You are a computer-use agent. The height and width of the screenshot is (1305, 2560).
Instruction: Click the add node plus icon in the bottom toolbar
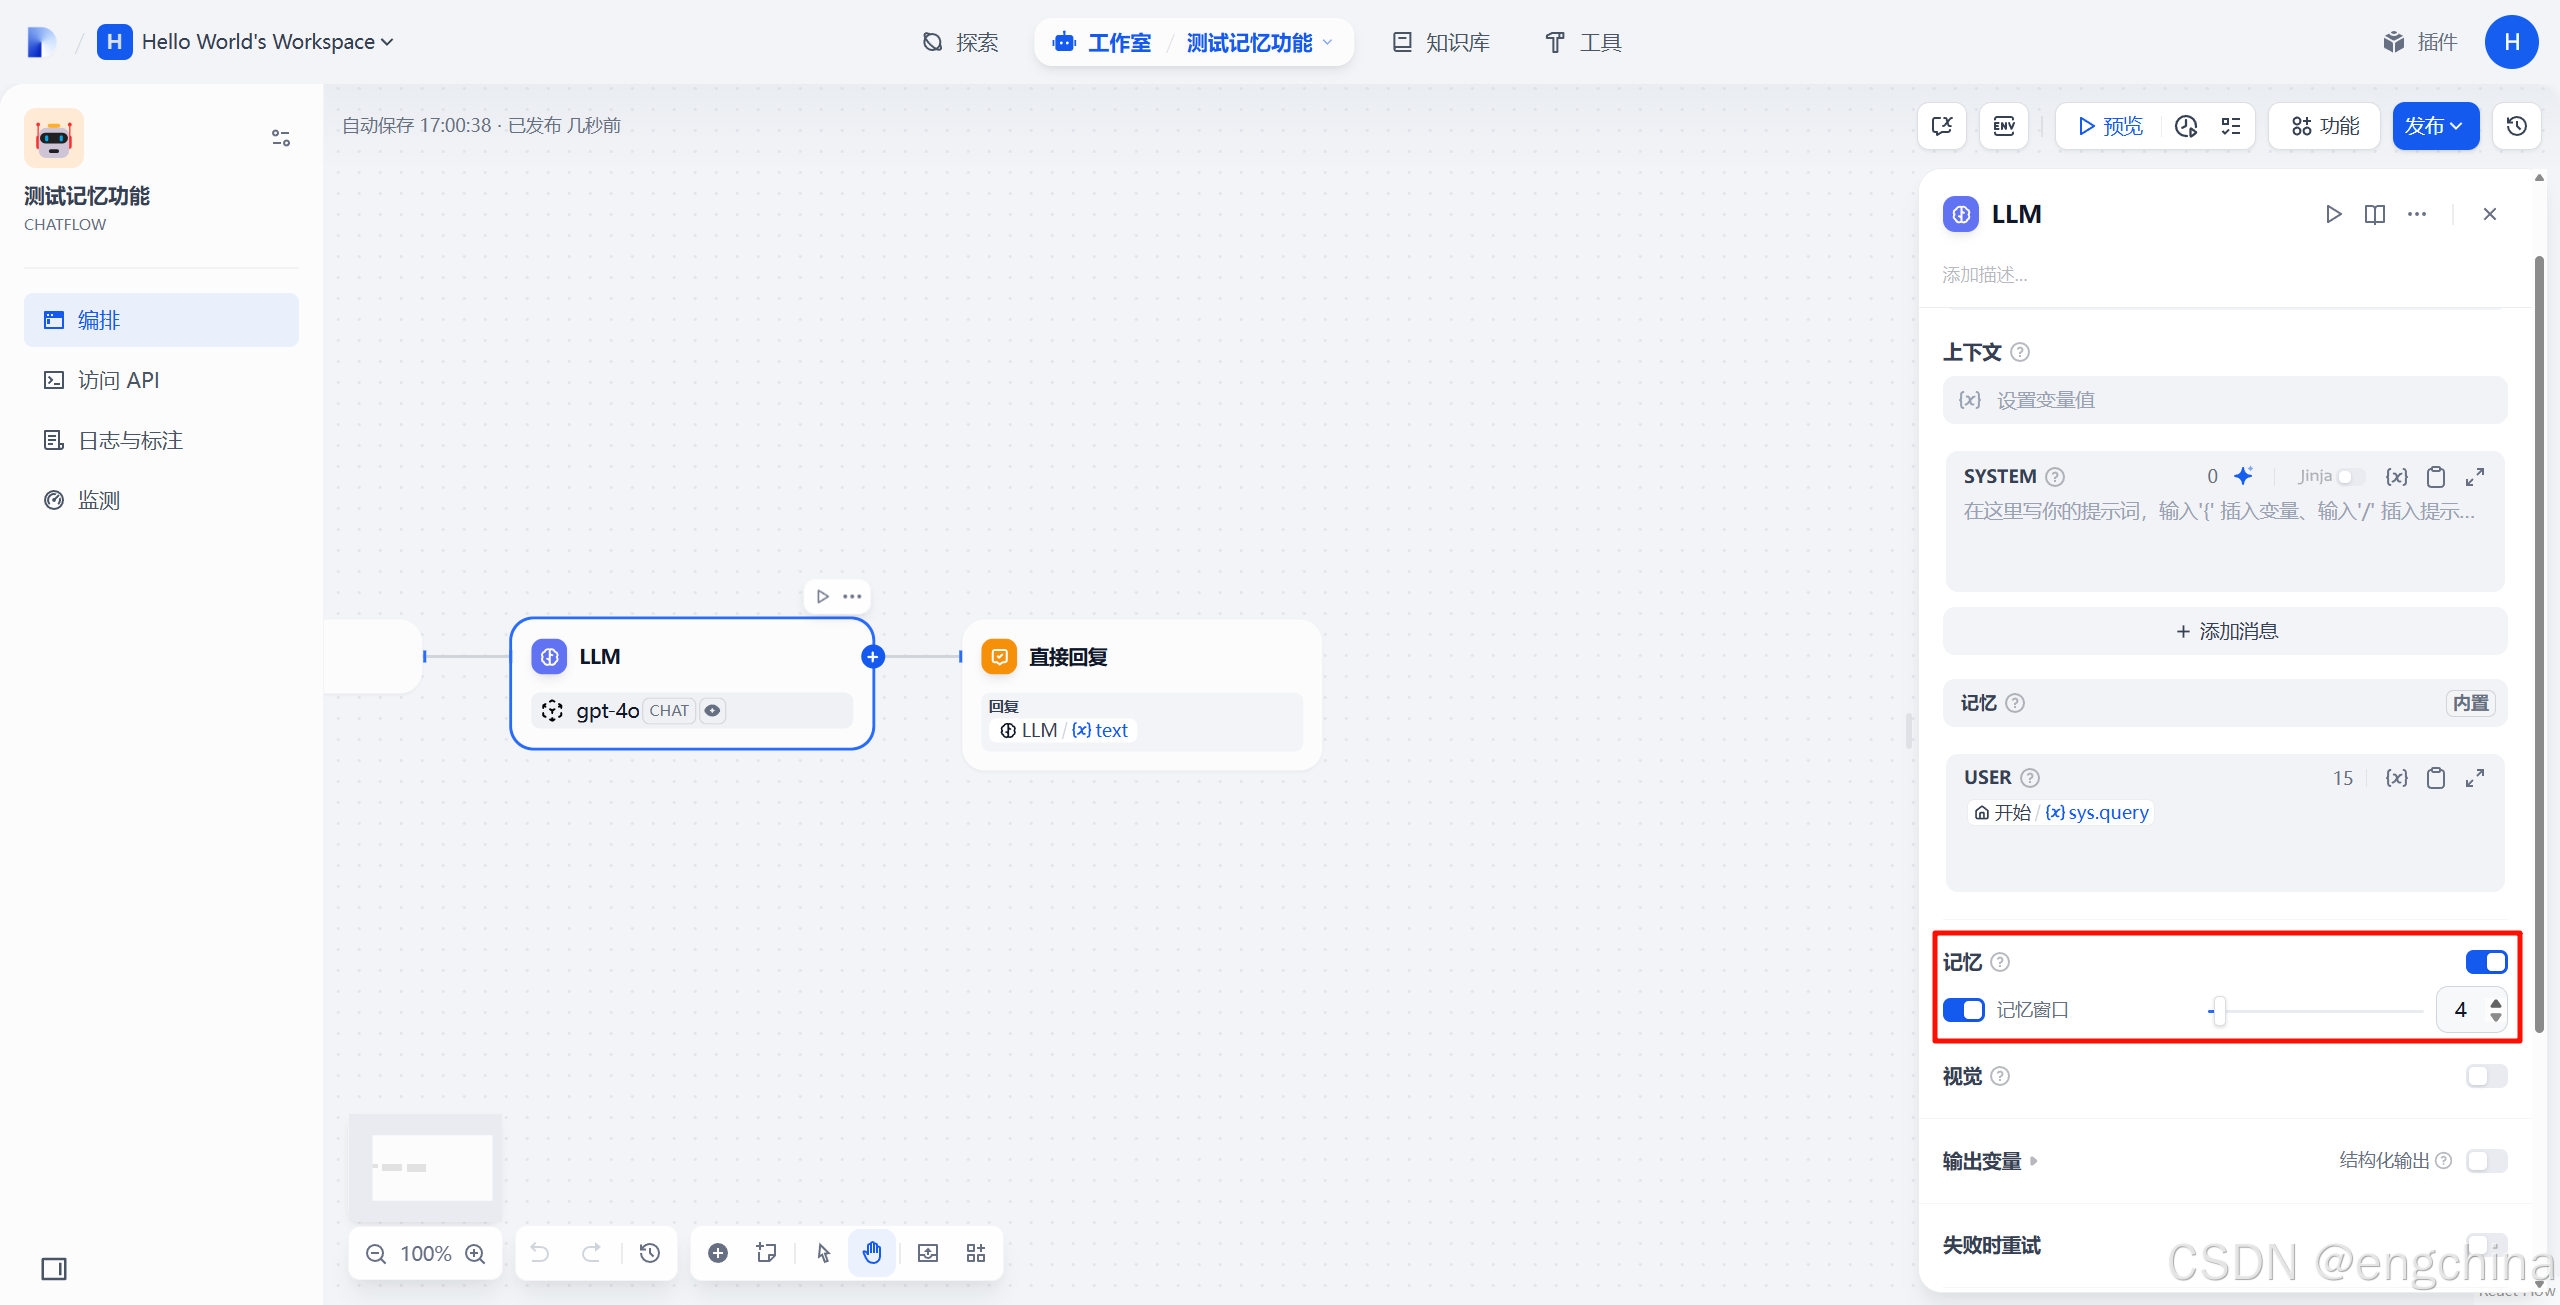[718, 1253]
